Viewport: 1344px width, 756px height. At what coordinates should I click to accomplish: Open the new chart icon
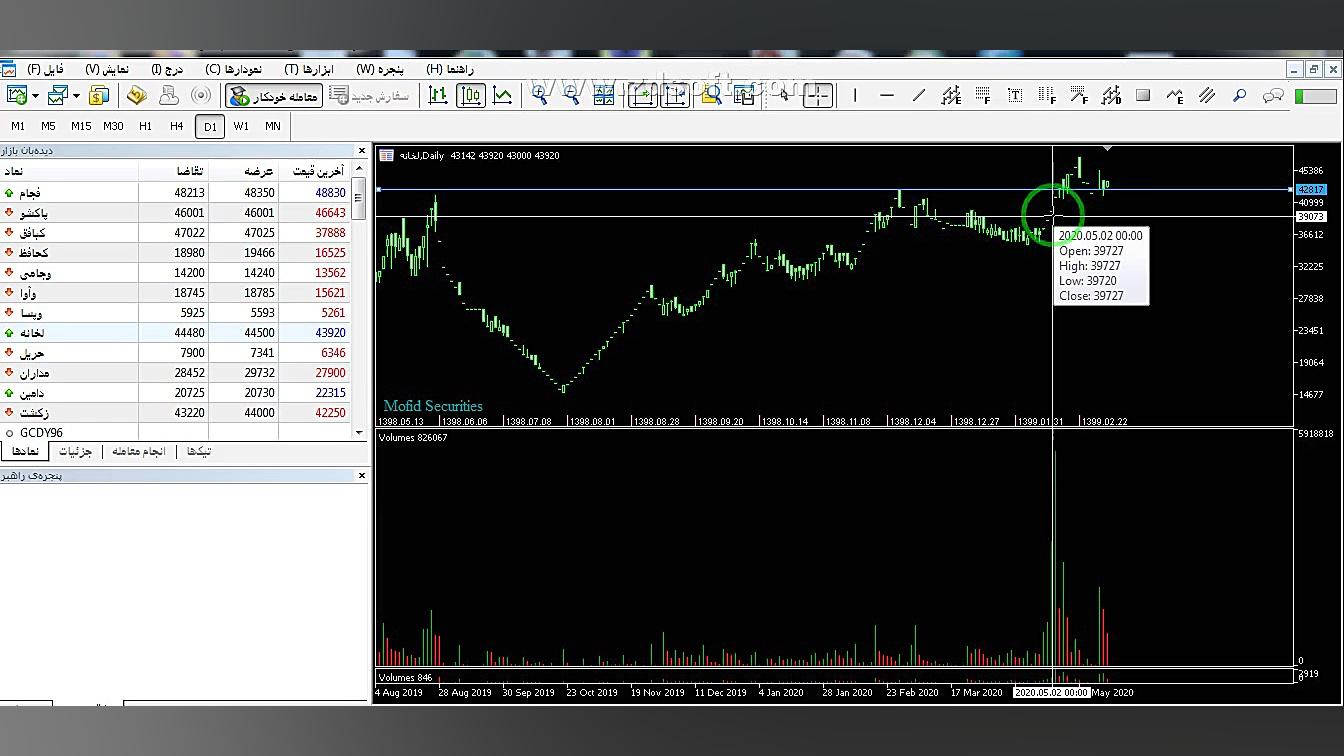point(17,95)
